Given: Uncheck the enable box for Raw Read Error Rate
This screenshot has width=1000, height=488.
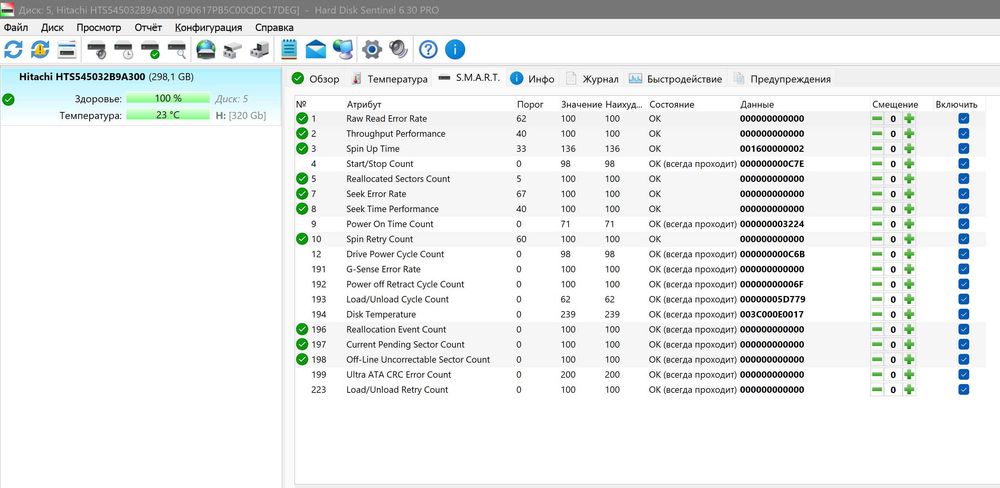Looking at the screenshot, I should coord(964,119).
